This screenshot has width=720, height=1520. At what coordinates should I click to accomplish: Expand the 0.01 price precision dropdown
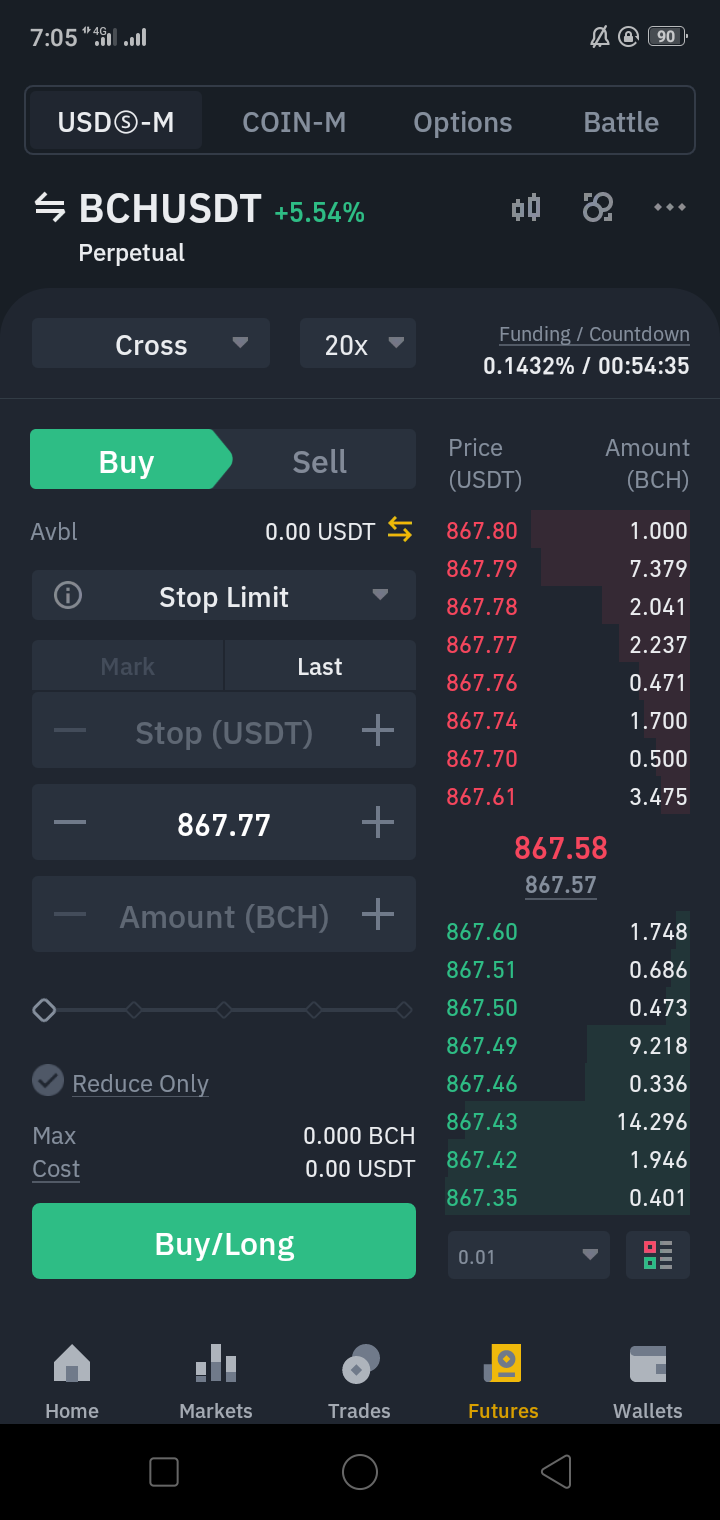pyautogui.click(x=529, y=1255)
